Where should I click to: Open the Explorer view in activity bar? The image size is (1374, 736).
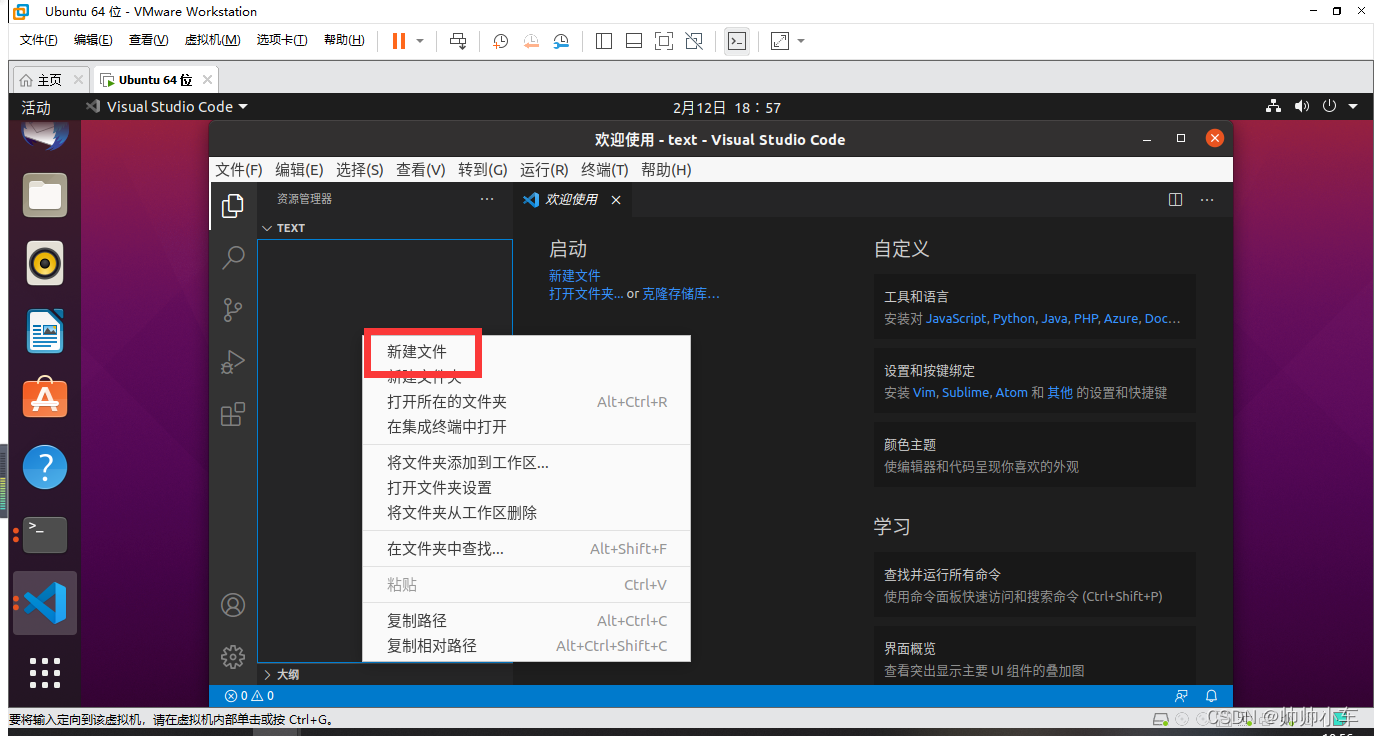pos(233,205)
